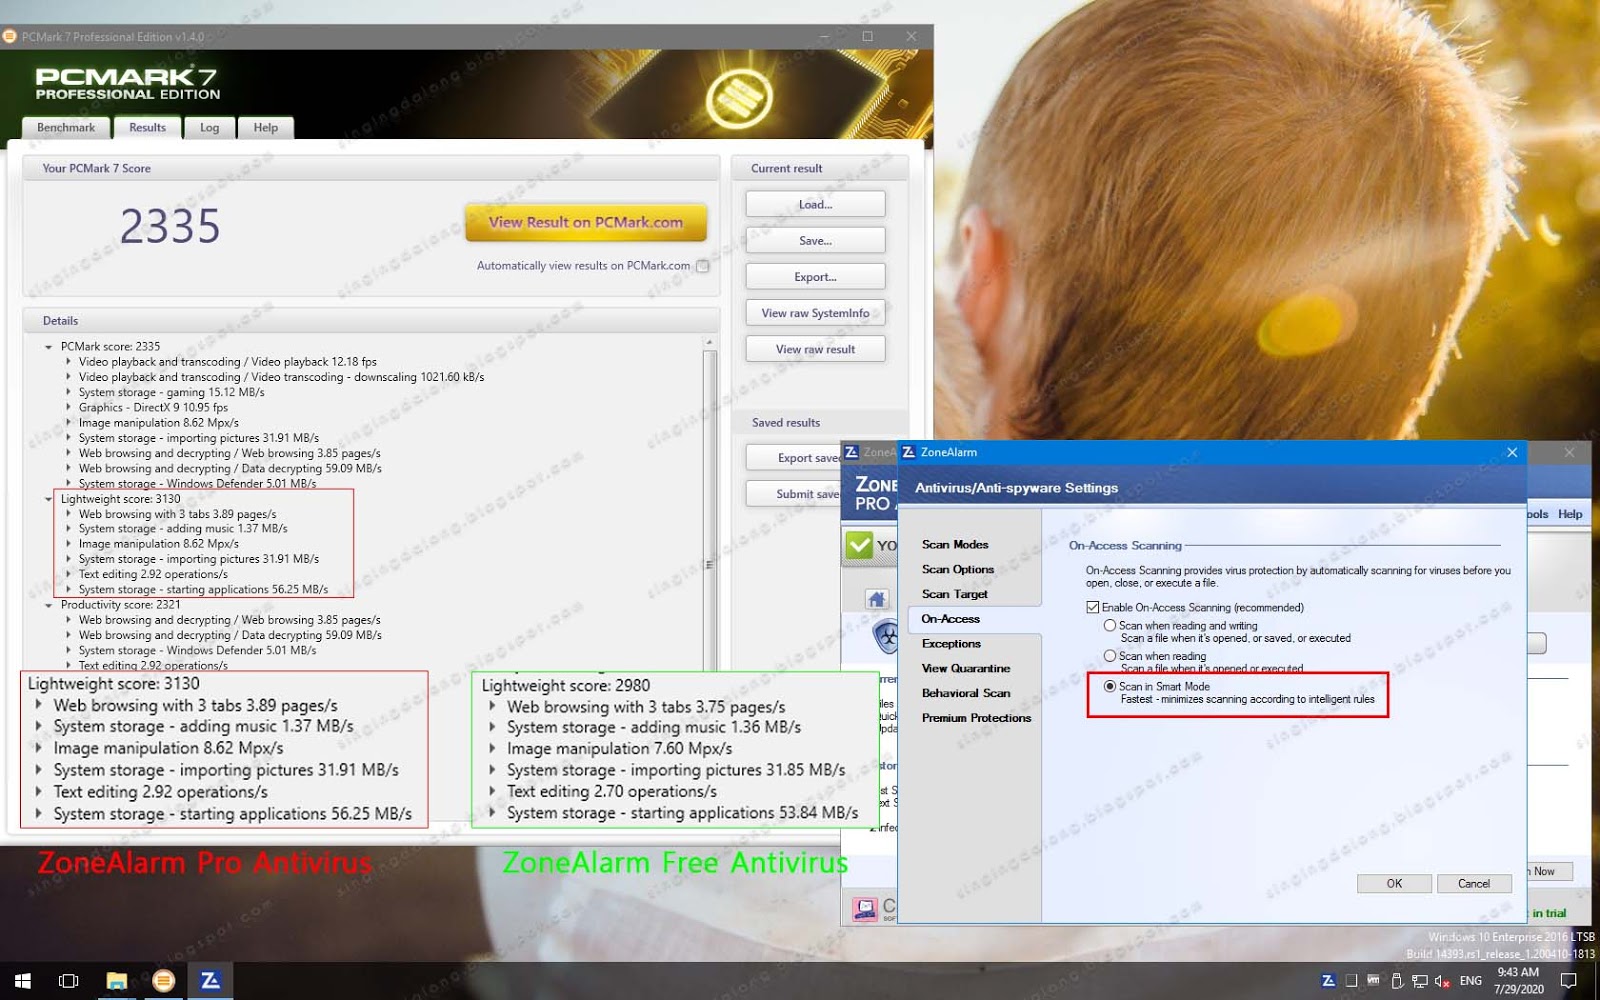Click the ZoneAlarm dialog title bar Z icon
Screen dimensions: 1600x1000
click(908, 452)
